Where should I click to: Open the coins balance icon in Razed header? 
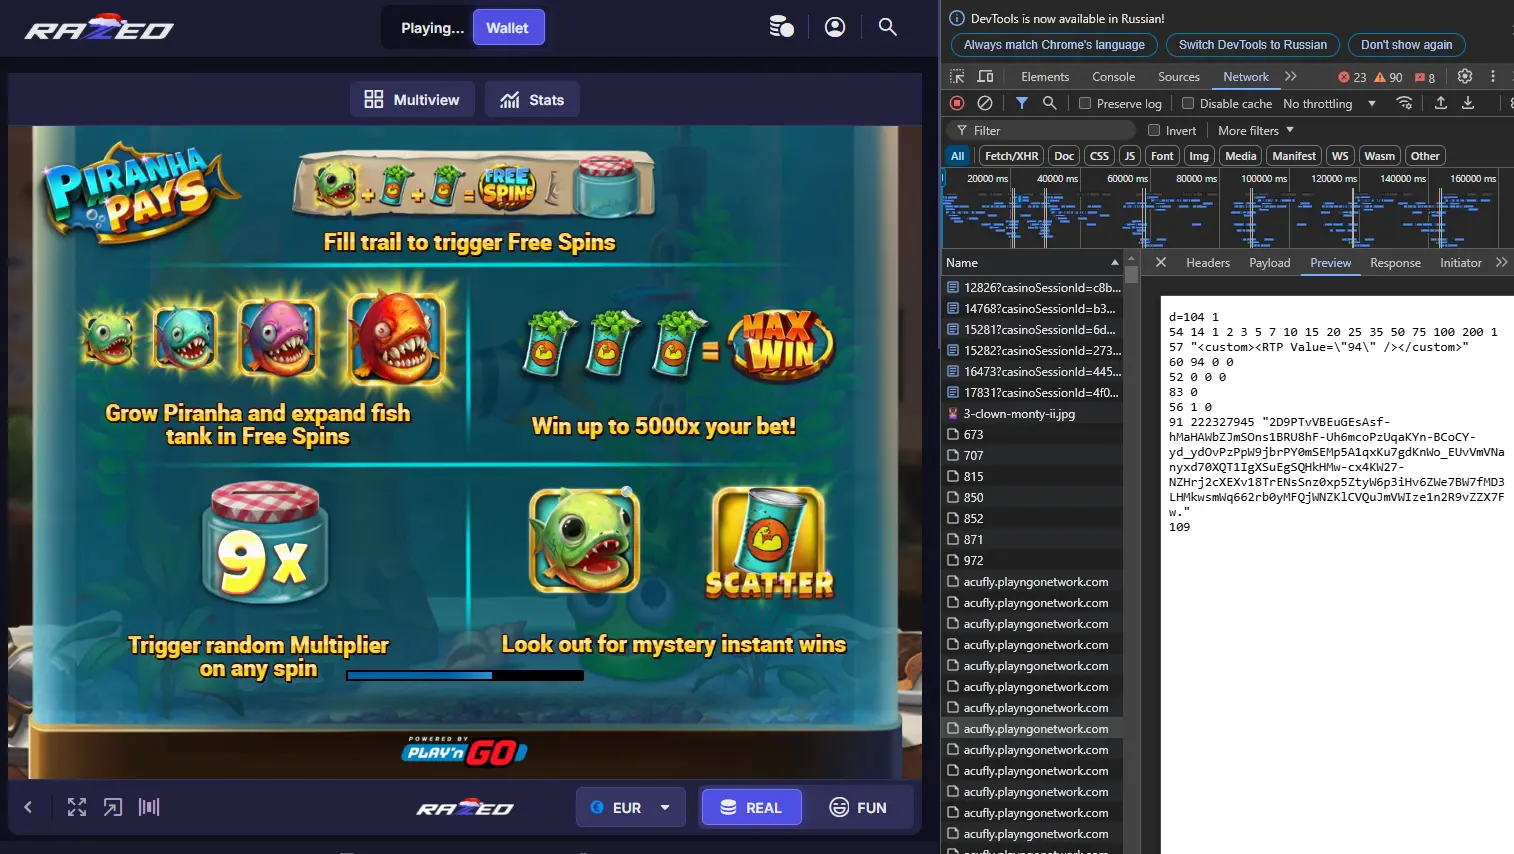tap(781, 27)
